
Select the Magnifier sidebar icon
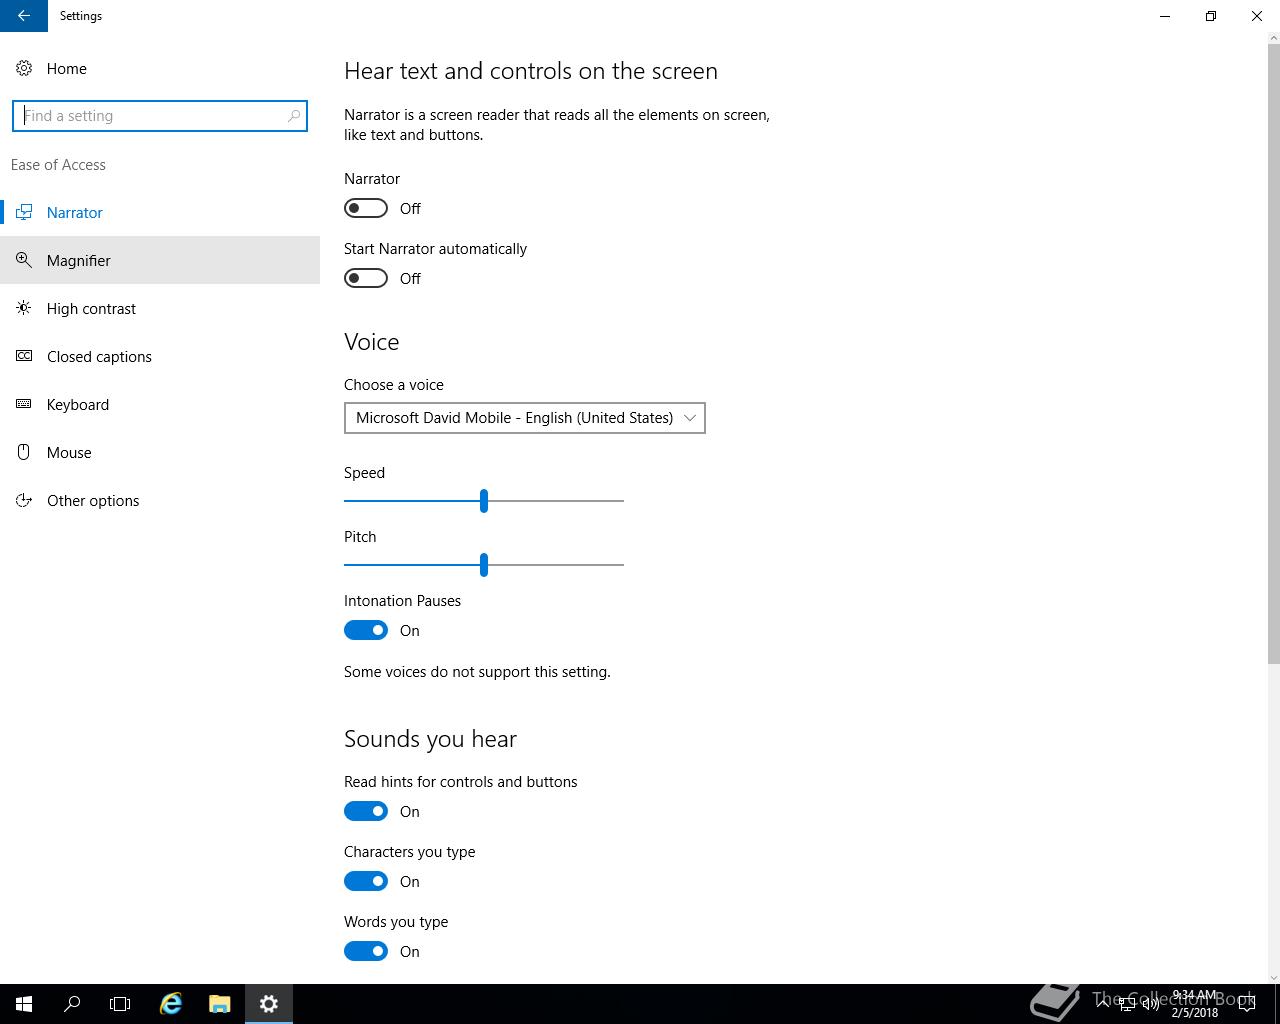[24, 260]
